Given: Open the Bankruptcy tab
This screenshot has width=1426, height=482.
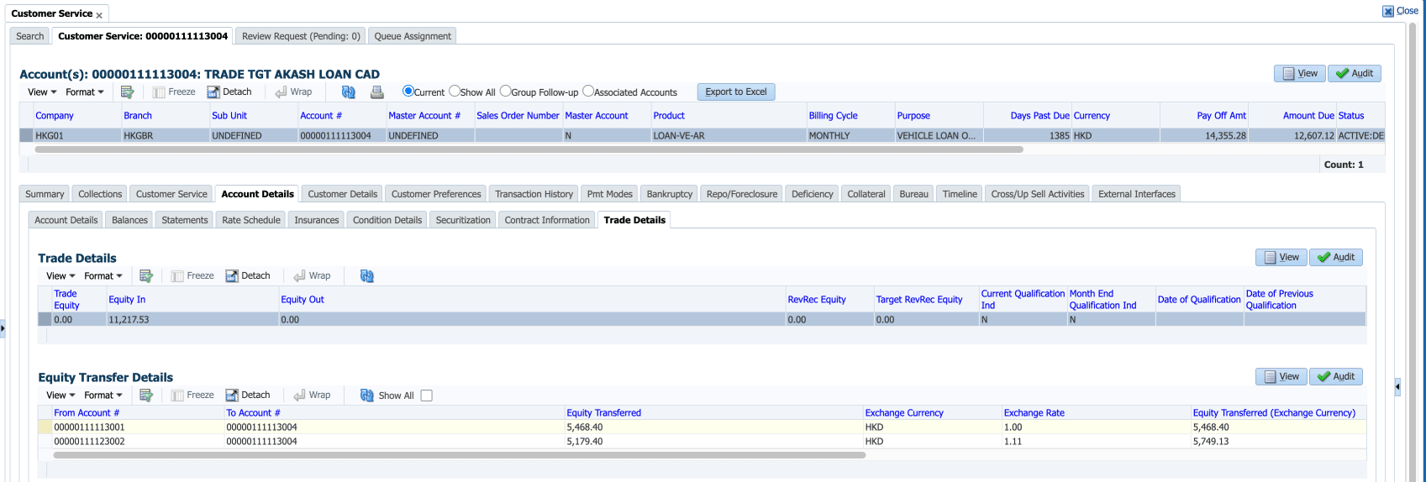Looking at the screenshot, I should pos(669,194).
